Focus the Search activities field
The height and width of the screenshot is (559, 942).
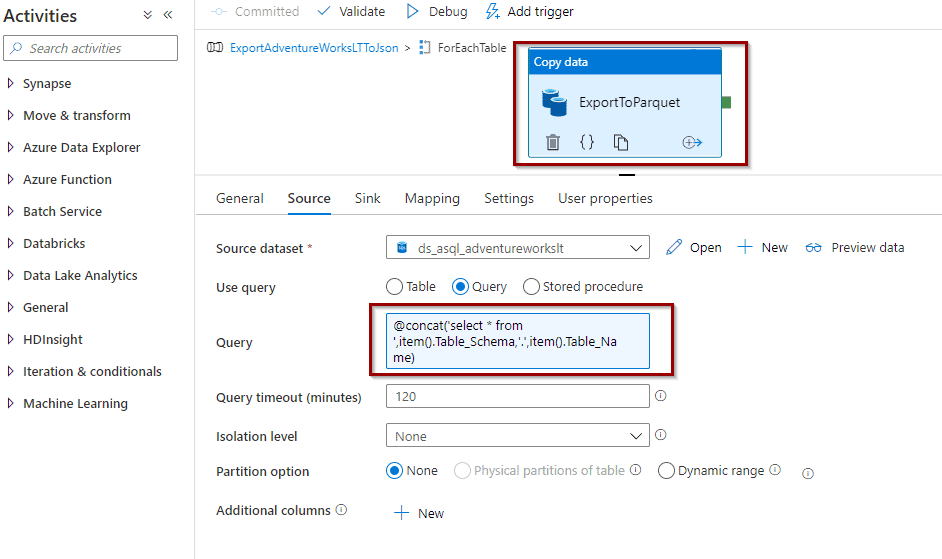pyautogui.click(x=91, y=48)
